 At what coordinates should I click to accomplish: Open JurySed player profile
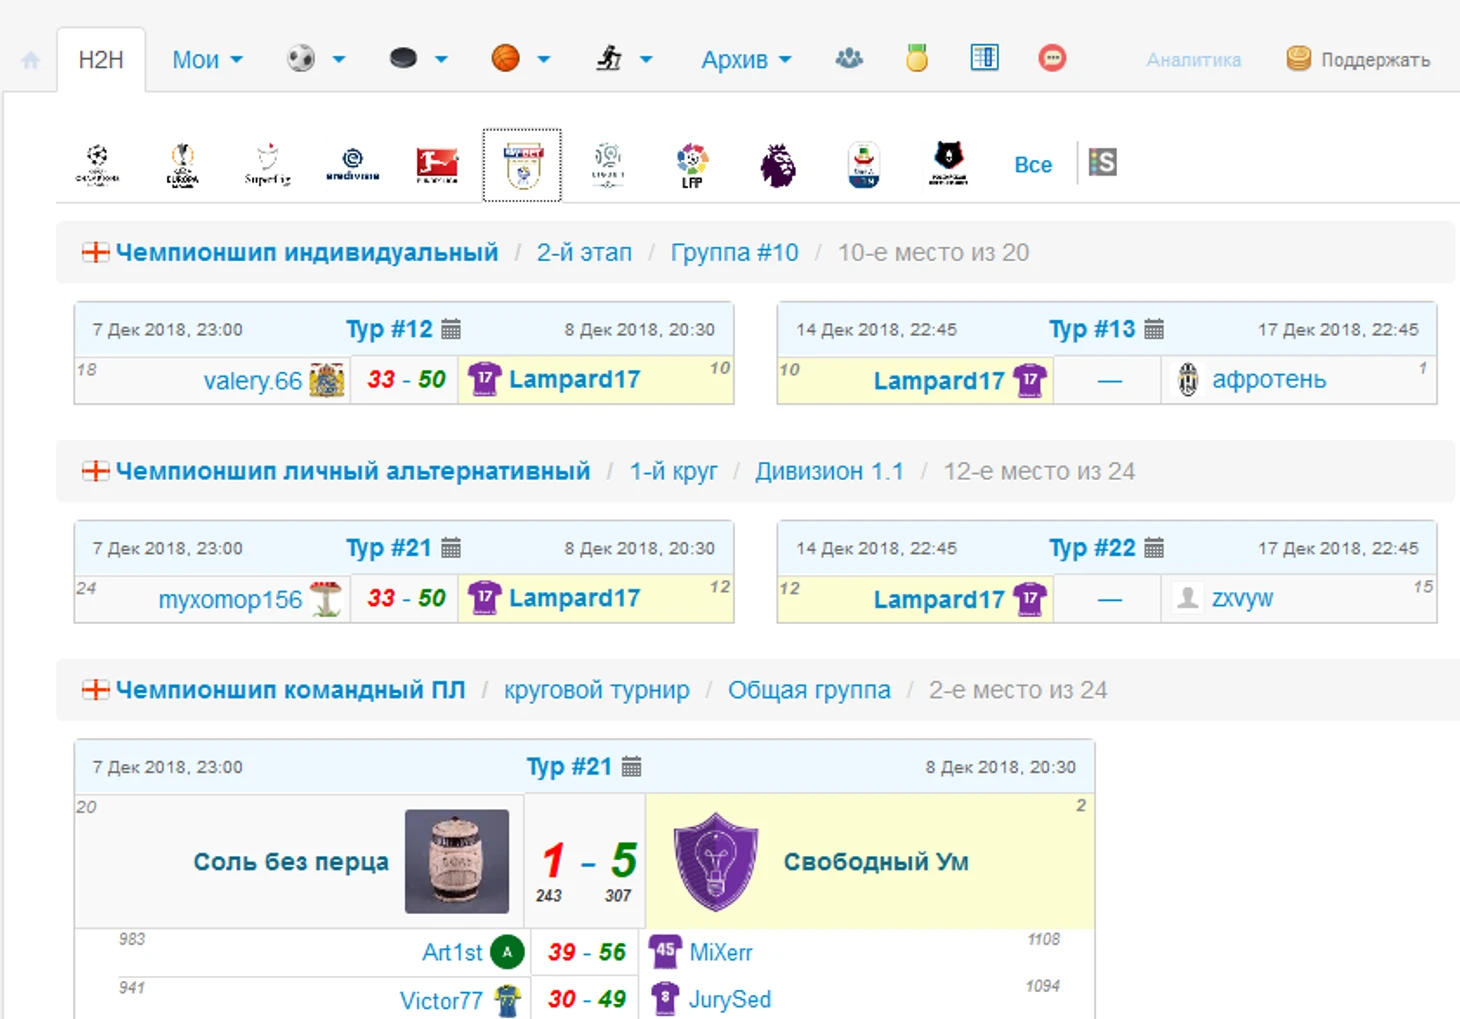[x=730, y=1000]
